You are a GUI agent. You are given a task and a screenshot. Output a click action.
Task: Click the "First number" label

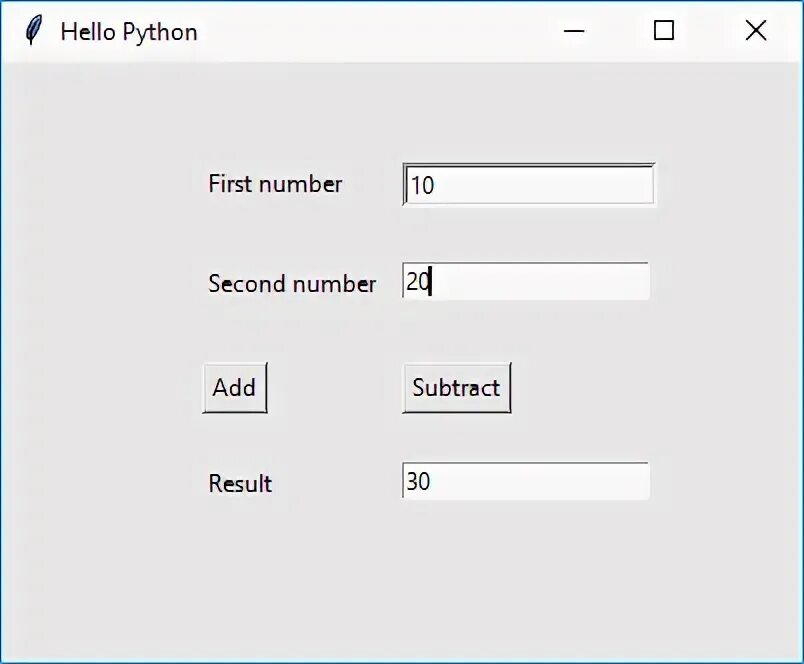pyautogui.click(x=275, y=184)
